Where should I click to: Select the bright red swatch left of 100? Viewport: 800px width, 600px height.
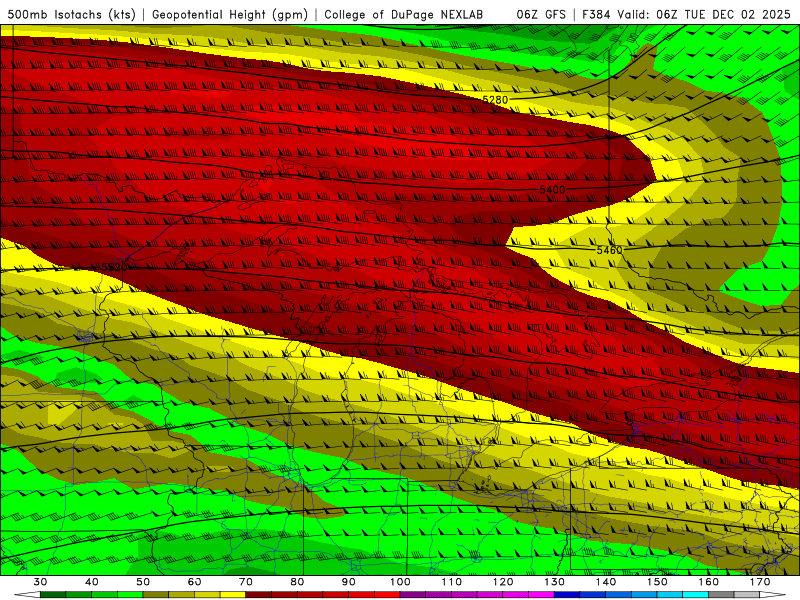pos(387,595)
